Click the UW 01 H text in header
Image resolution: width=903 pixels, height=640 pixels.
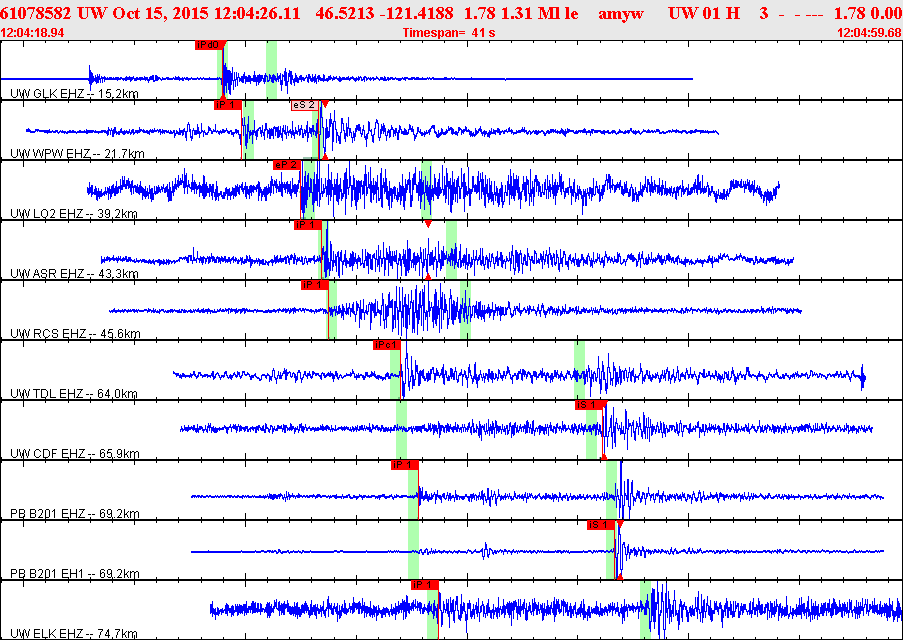click(x=704, y=14)
